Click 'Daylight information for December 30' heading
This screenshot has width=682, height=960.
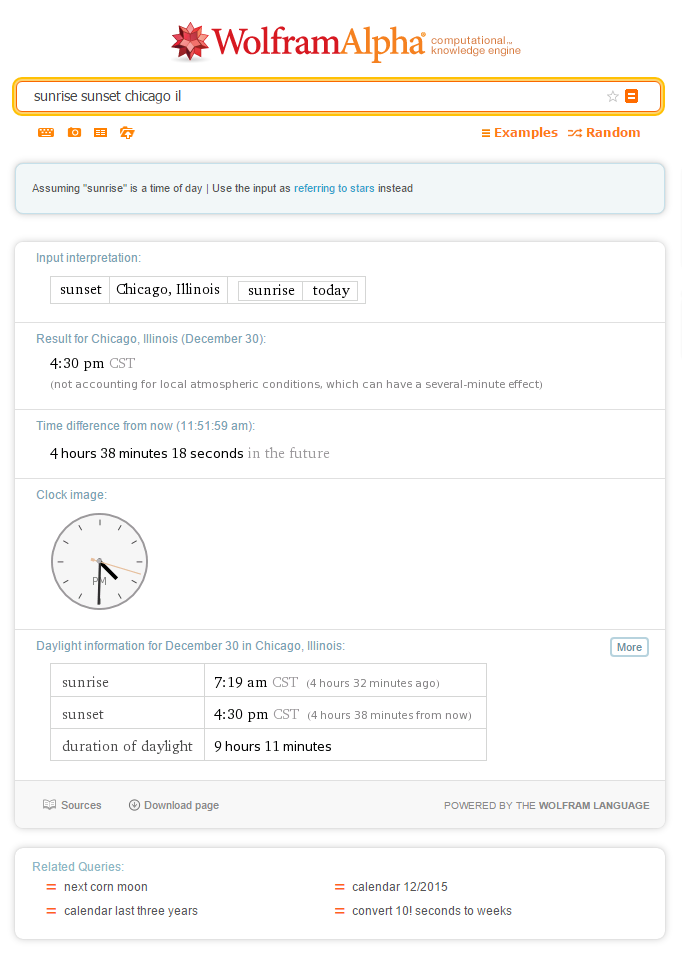pyautogui.click(x=190, y=646)
